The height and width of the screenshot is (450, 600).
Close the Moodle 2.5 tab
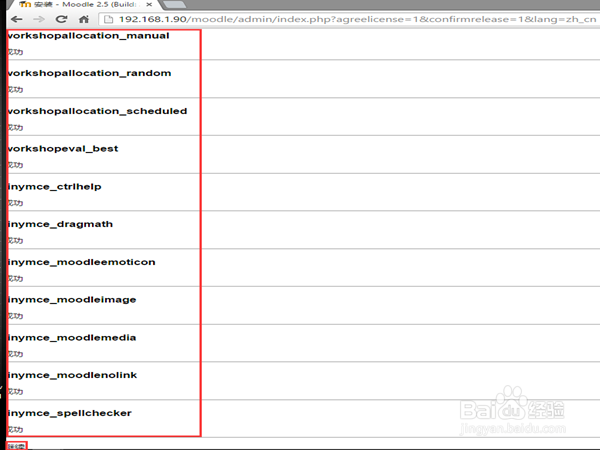150,5
